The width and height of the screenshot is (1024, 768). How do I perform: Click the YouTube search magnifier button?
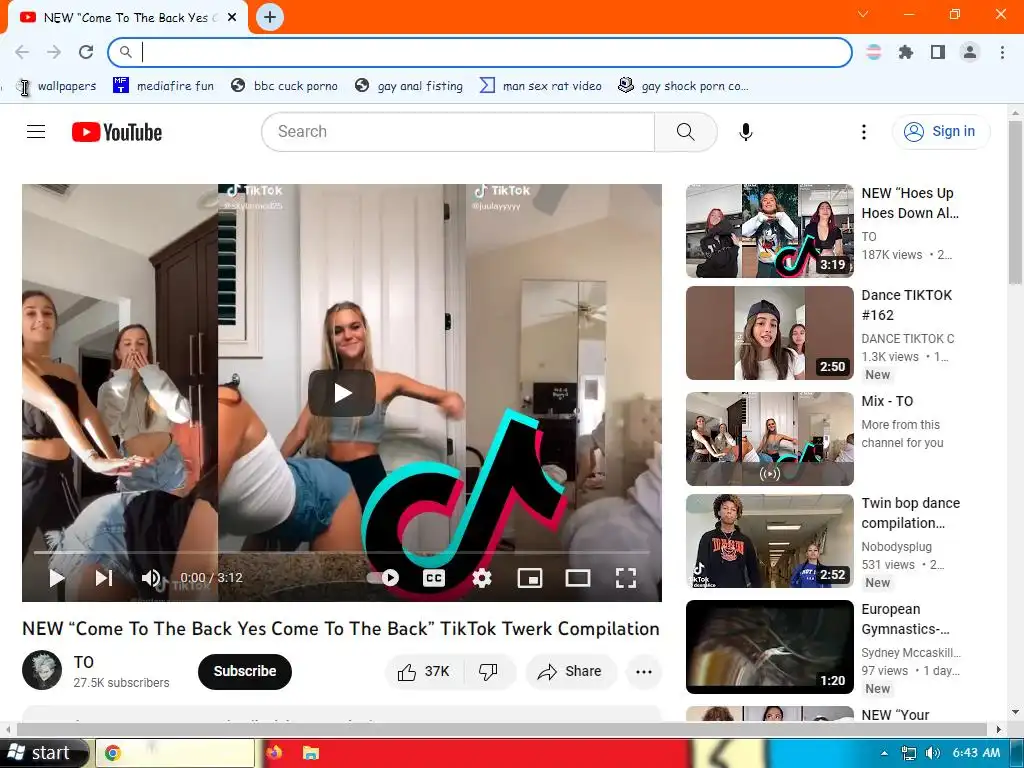click(686, 132)
